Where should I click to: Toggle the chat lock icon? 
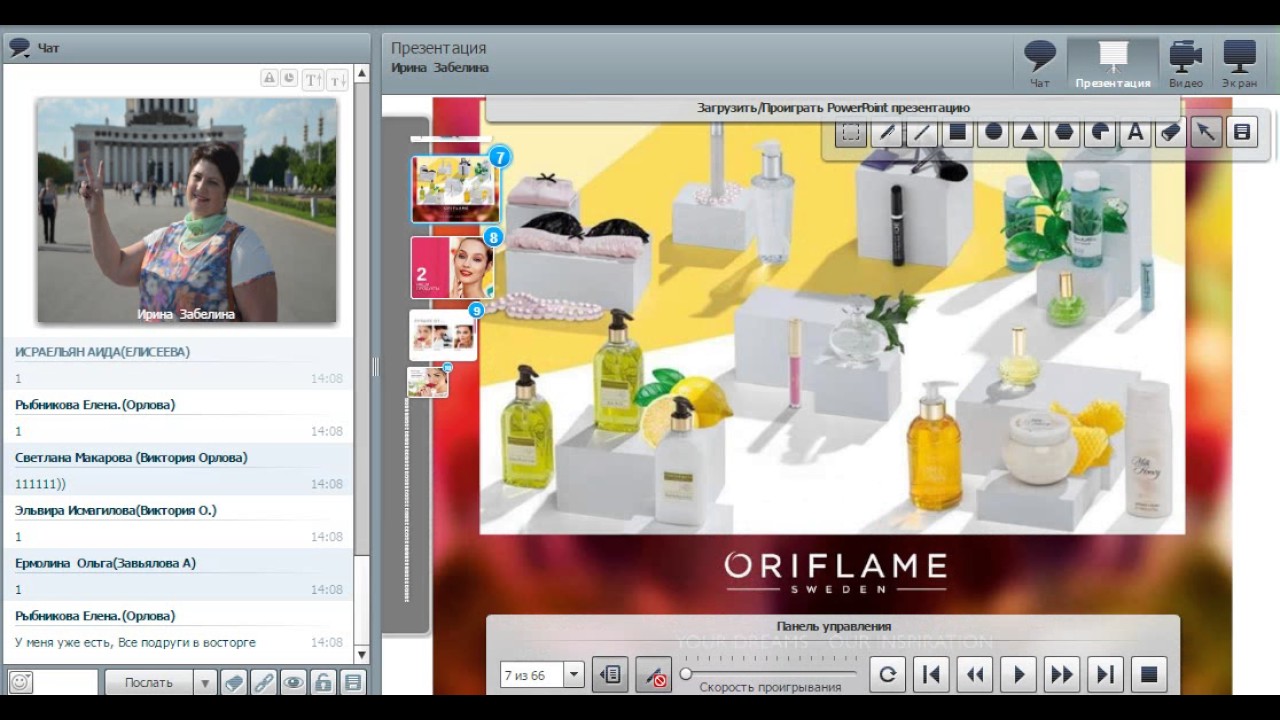coord(322,682)
